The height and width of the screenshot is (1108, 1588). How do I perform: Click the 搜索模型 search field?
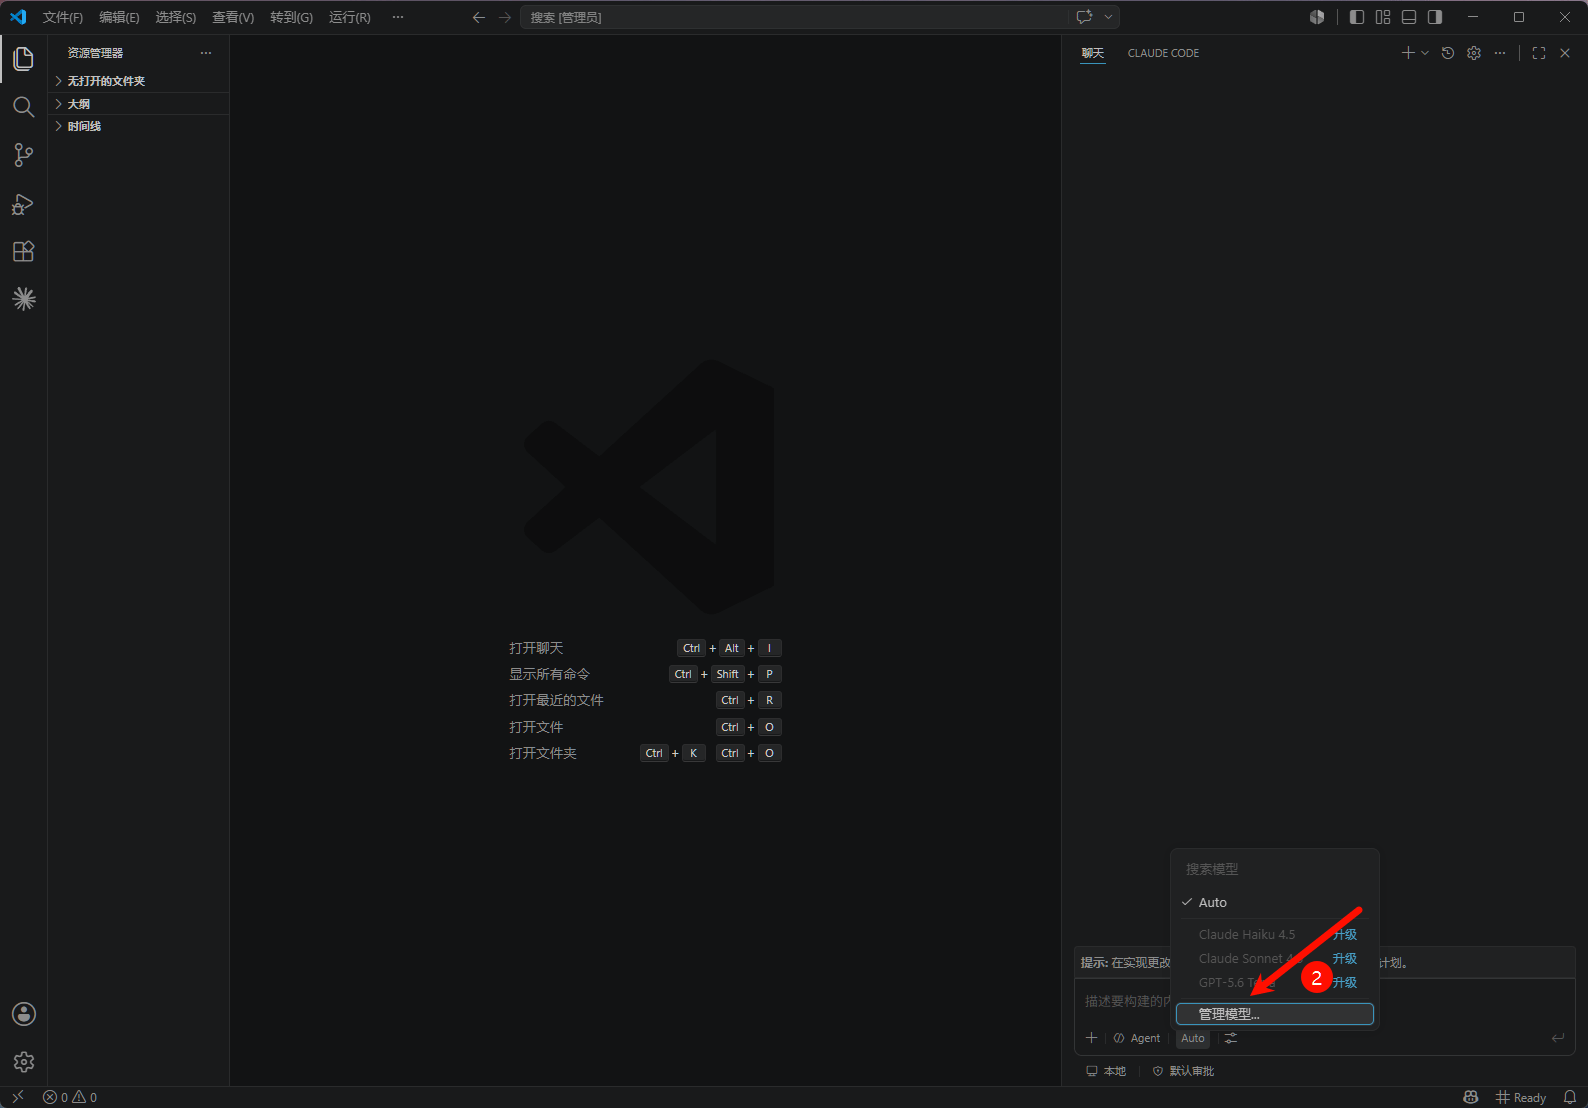pyautogui.click(x=1275, y=869)
